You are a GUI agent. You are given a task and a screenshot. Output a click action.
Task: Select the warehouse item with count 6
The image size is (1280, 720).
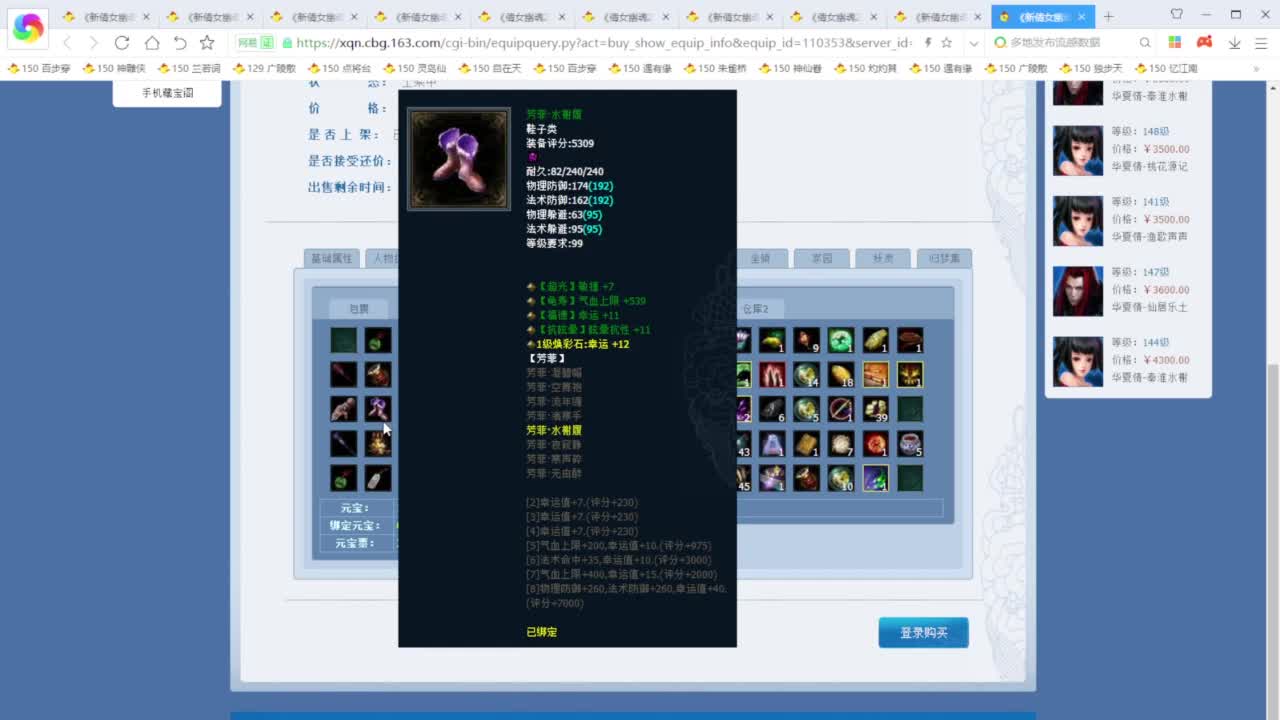(x=772, y=408)
